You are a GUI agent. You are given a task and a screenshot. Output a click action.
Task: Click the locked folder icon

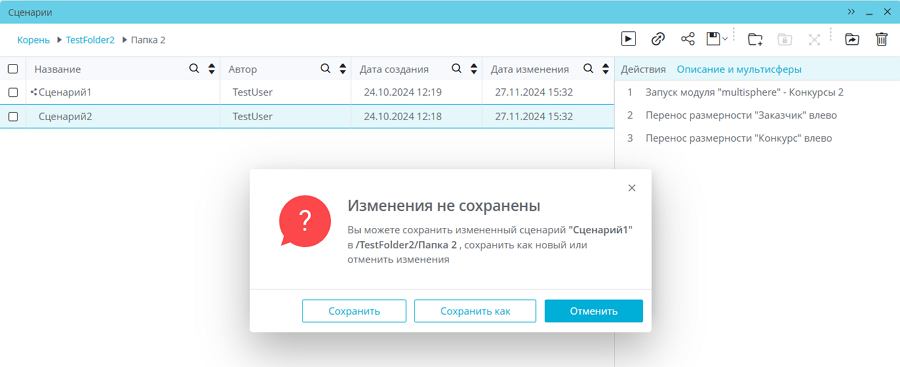click(784, 39)
